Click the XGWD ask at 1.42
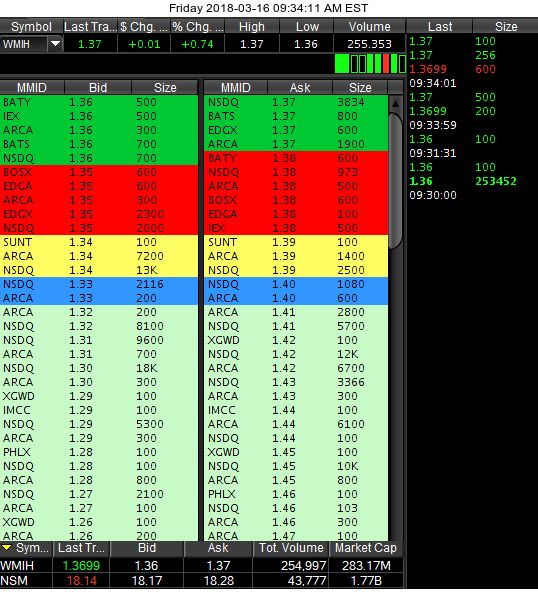The width and height of the screenshot is (538, 592). (x=296, y=340)
